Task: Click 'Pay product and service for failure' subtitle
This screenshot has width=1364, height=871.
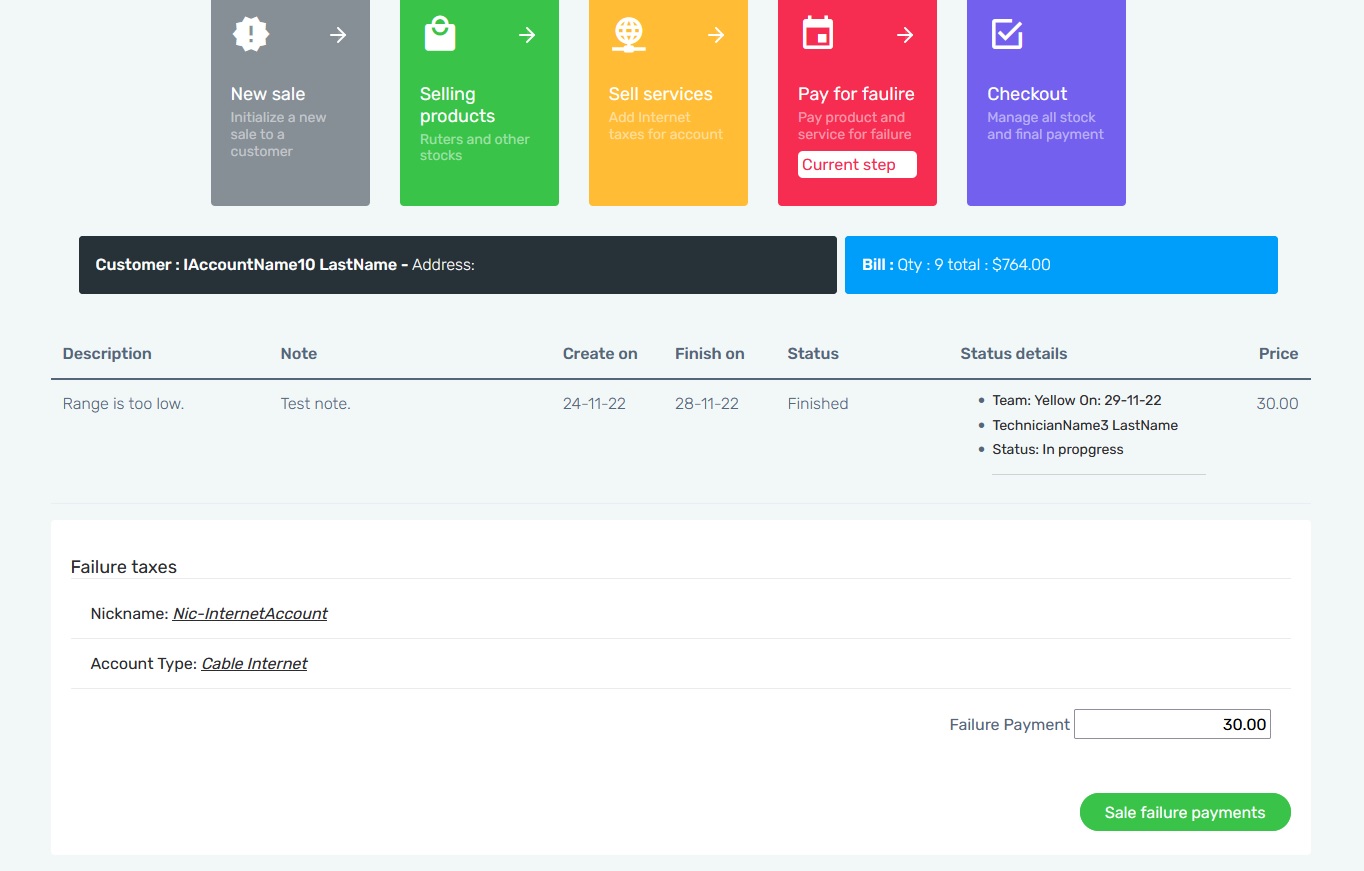Action: tap(855, 126)
